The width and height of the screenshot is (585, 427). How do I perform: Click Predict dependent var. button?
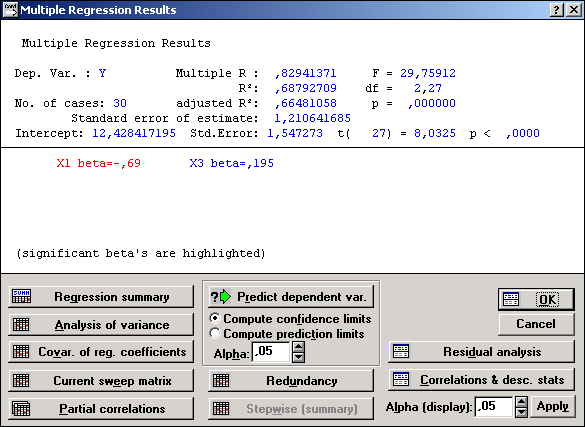click(291, 297)
